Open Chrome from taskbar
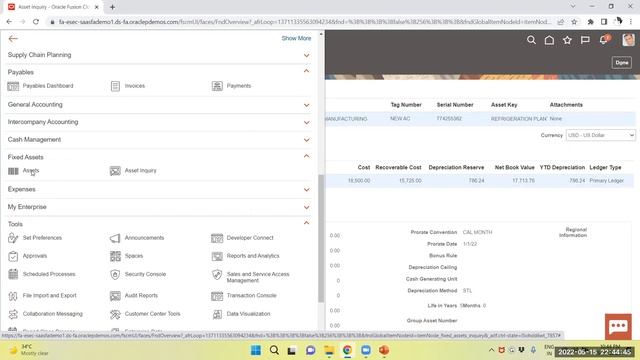Screen dimensions: 640x360 [347, 350]
